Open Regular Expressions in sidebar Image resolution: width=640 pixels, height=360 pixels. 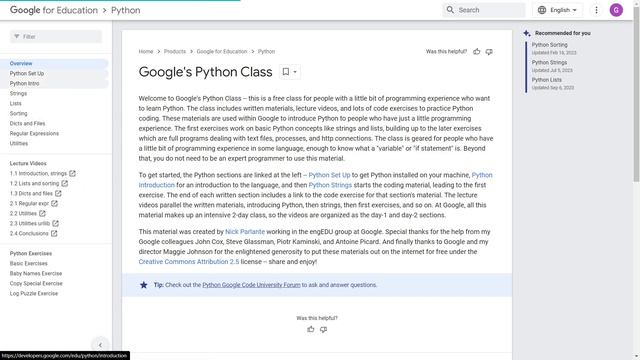tap(34, 133)
